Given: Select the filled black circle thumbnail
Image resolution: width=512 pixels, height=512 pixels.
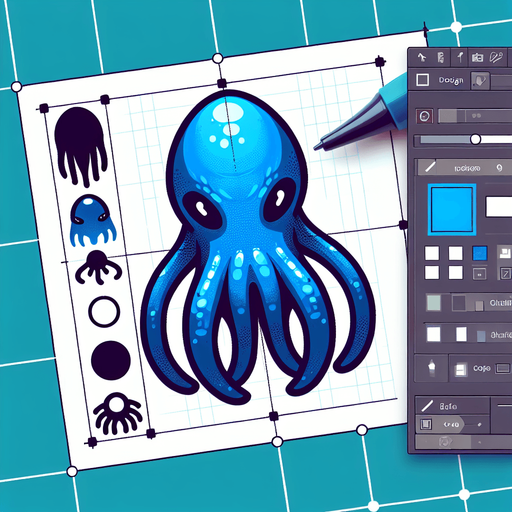Looking at the screenshot, I should click(x=111, y=360).
